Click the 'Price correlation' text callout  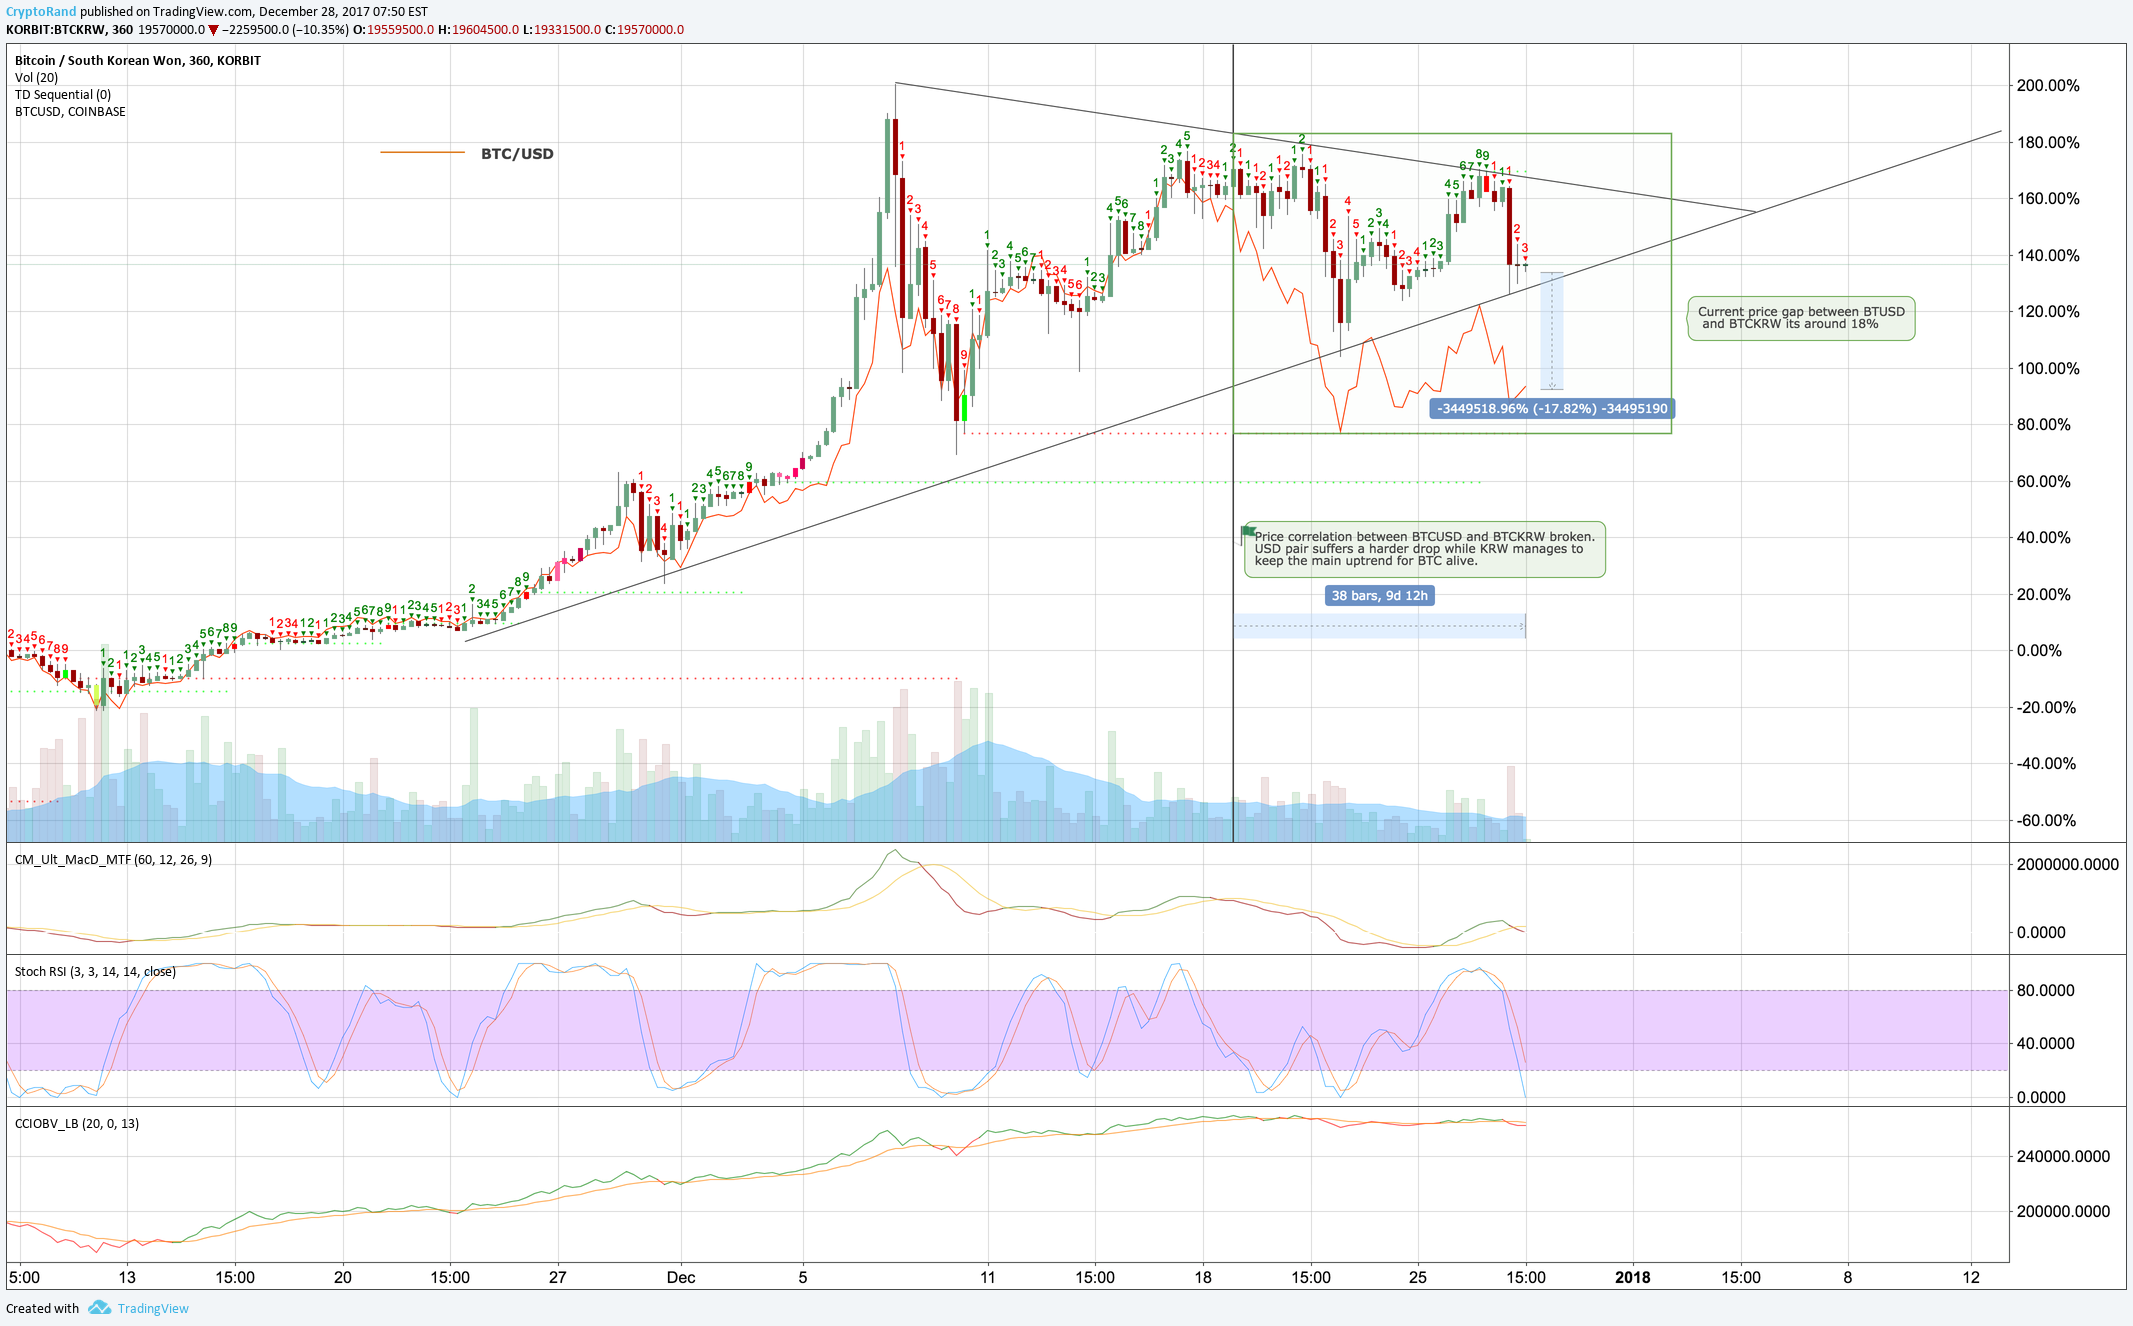coord(1424,549)
